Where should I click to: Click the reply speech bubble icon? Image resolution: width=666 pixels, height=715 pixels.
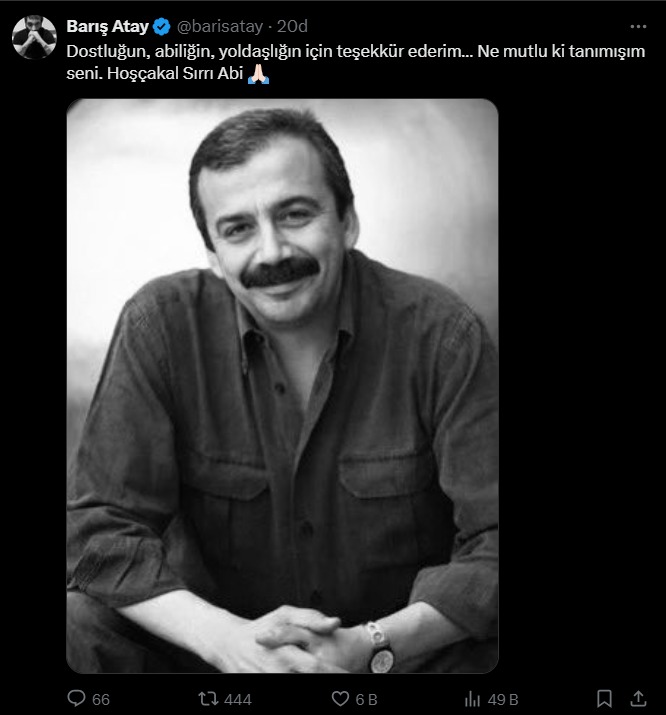click(x=77, y=699)
